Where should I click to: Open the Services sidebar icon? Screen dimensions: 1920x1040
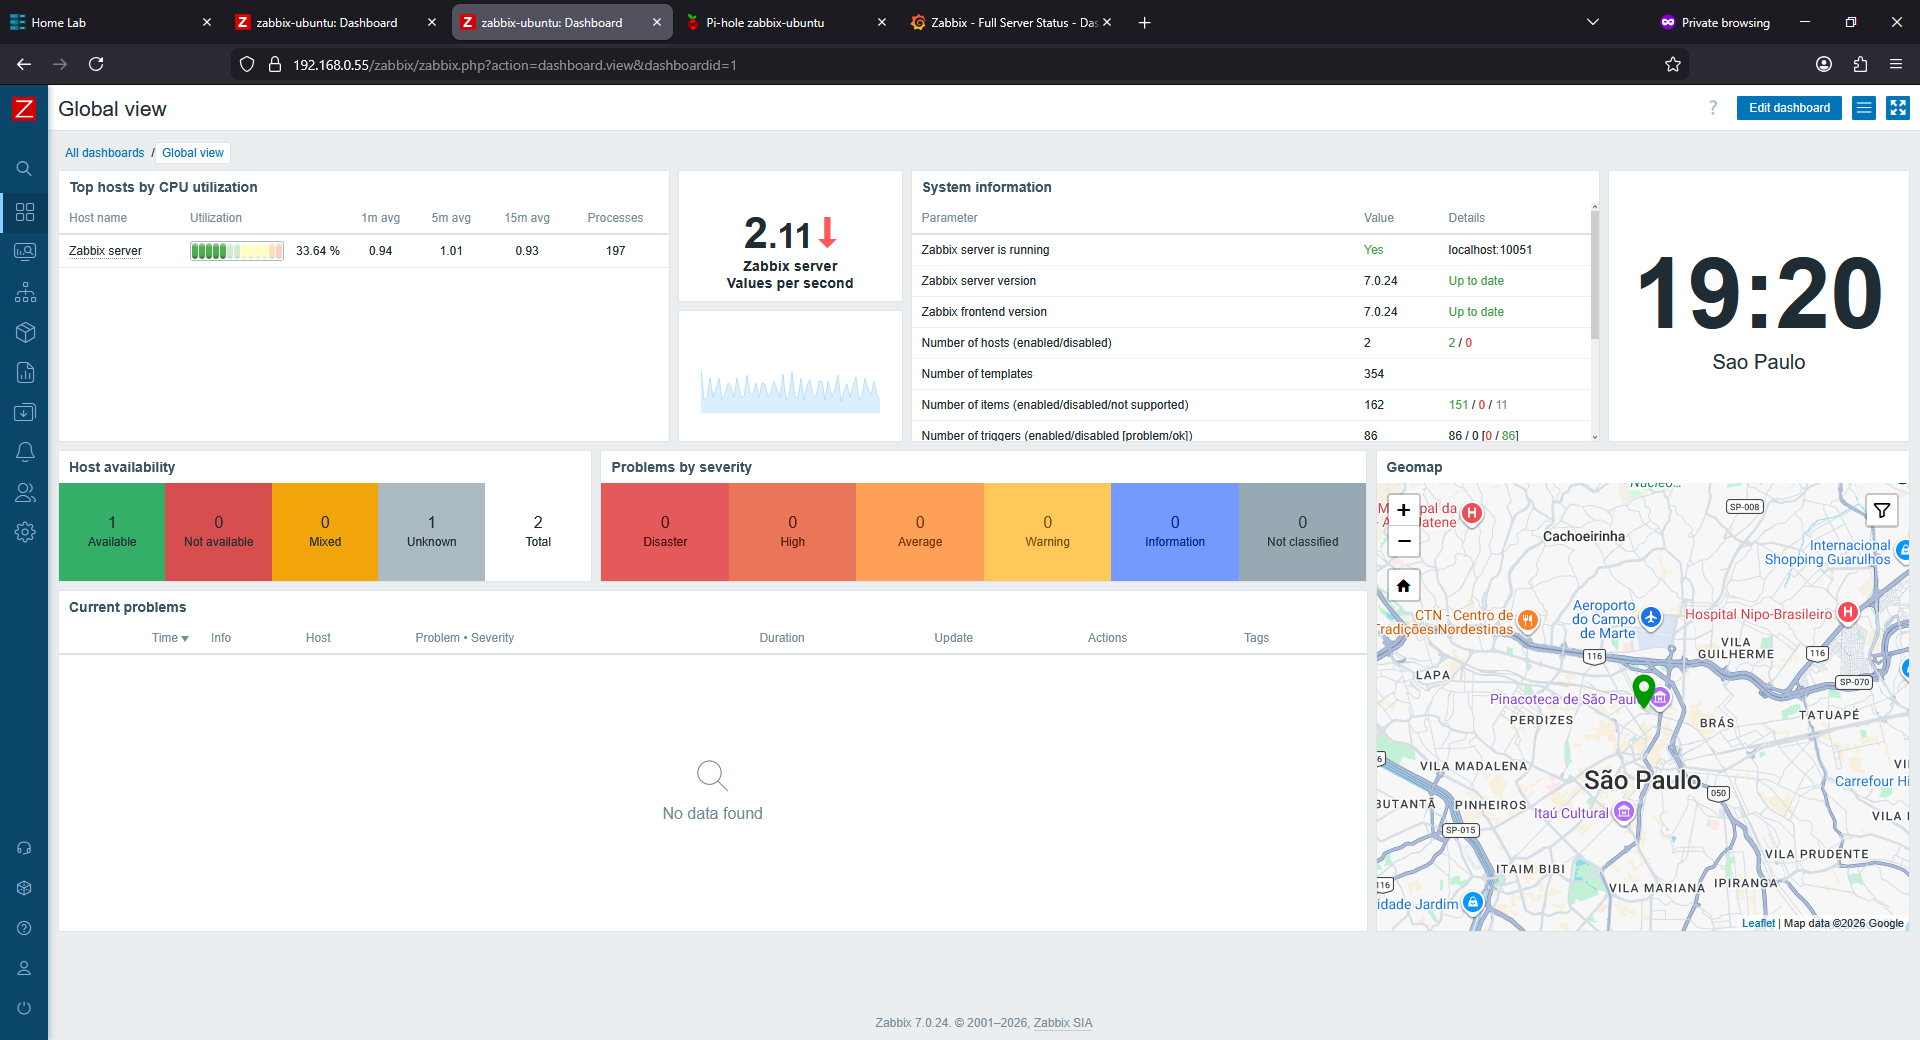pyautogui.click(x=25, y=292)
